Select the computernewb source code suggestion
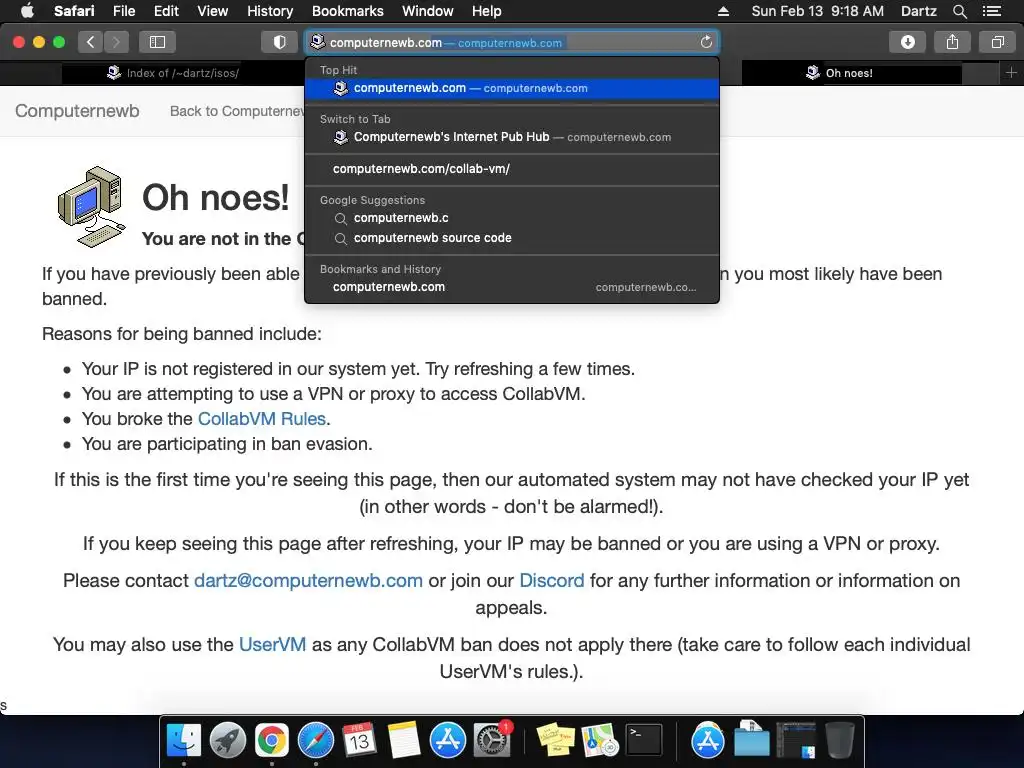This screenshot has height=768, width=1024. pos(512,238)
